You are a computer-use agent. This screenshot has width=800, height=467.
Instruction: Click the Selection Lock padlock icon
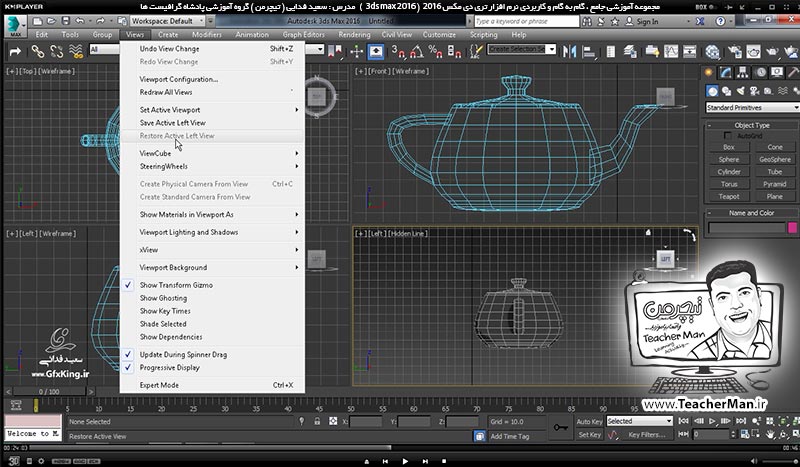click(x=317, y=421)
